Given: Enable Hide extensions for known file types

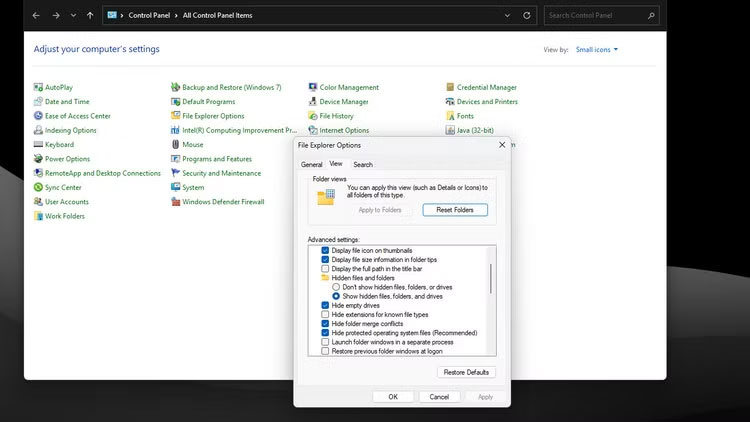Looking at the screenshot, I should click(x=325, y=315).
